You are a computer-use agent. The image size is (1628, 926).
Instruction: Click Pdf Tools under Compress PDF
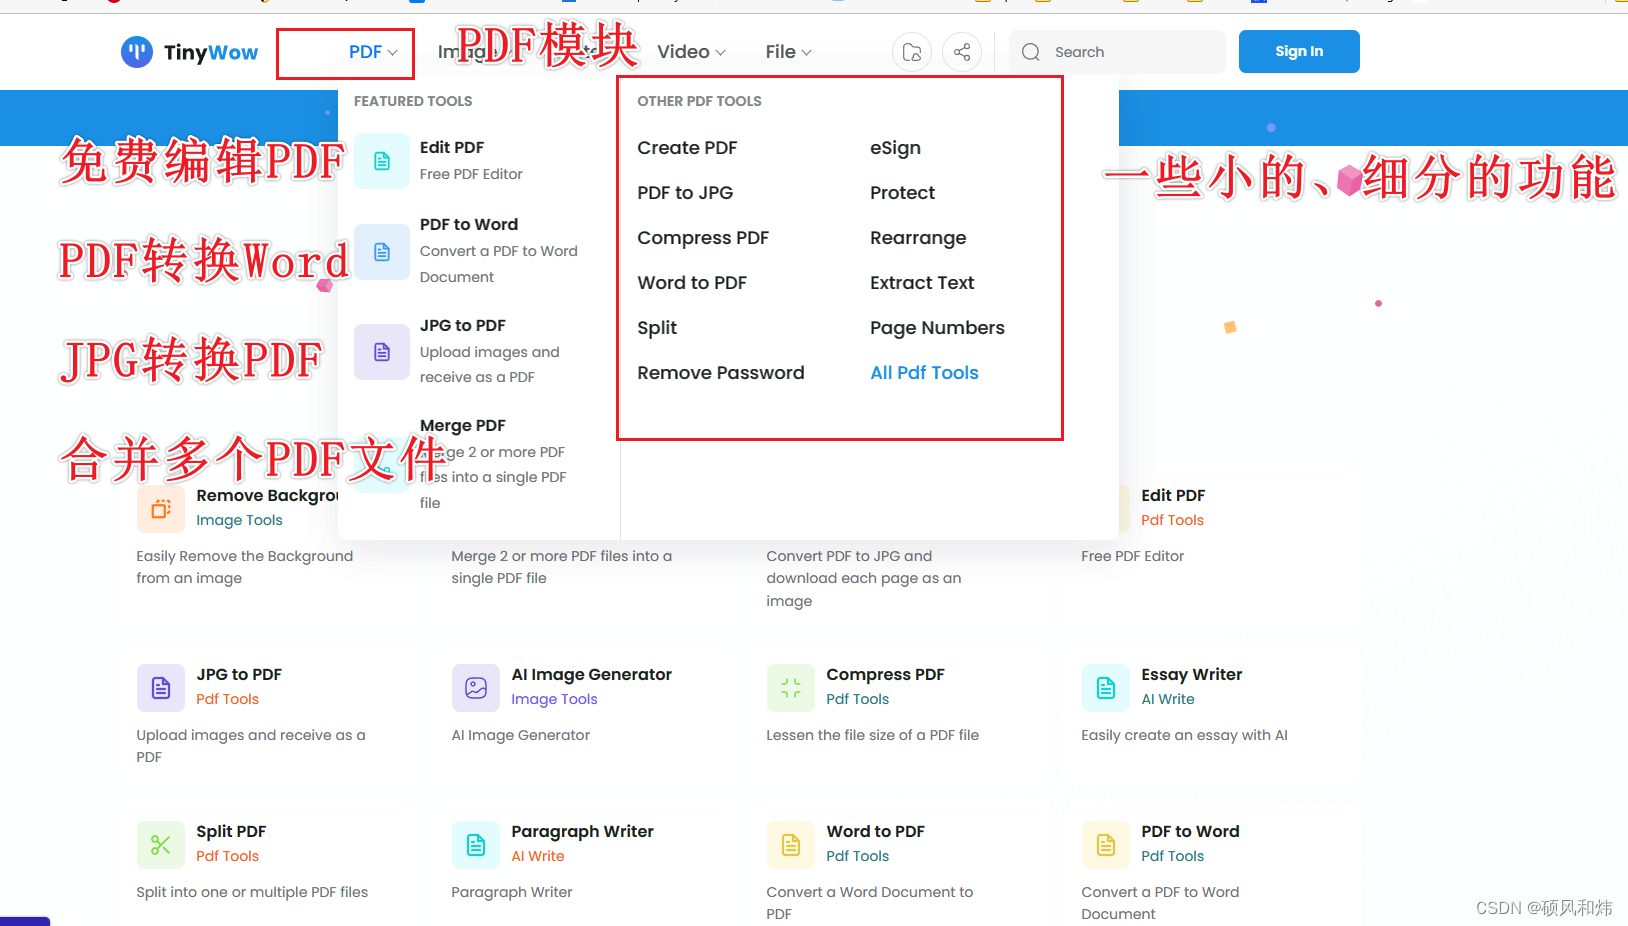click(x=858, y=699)
